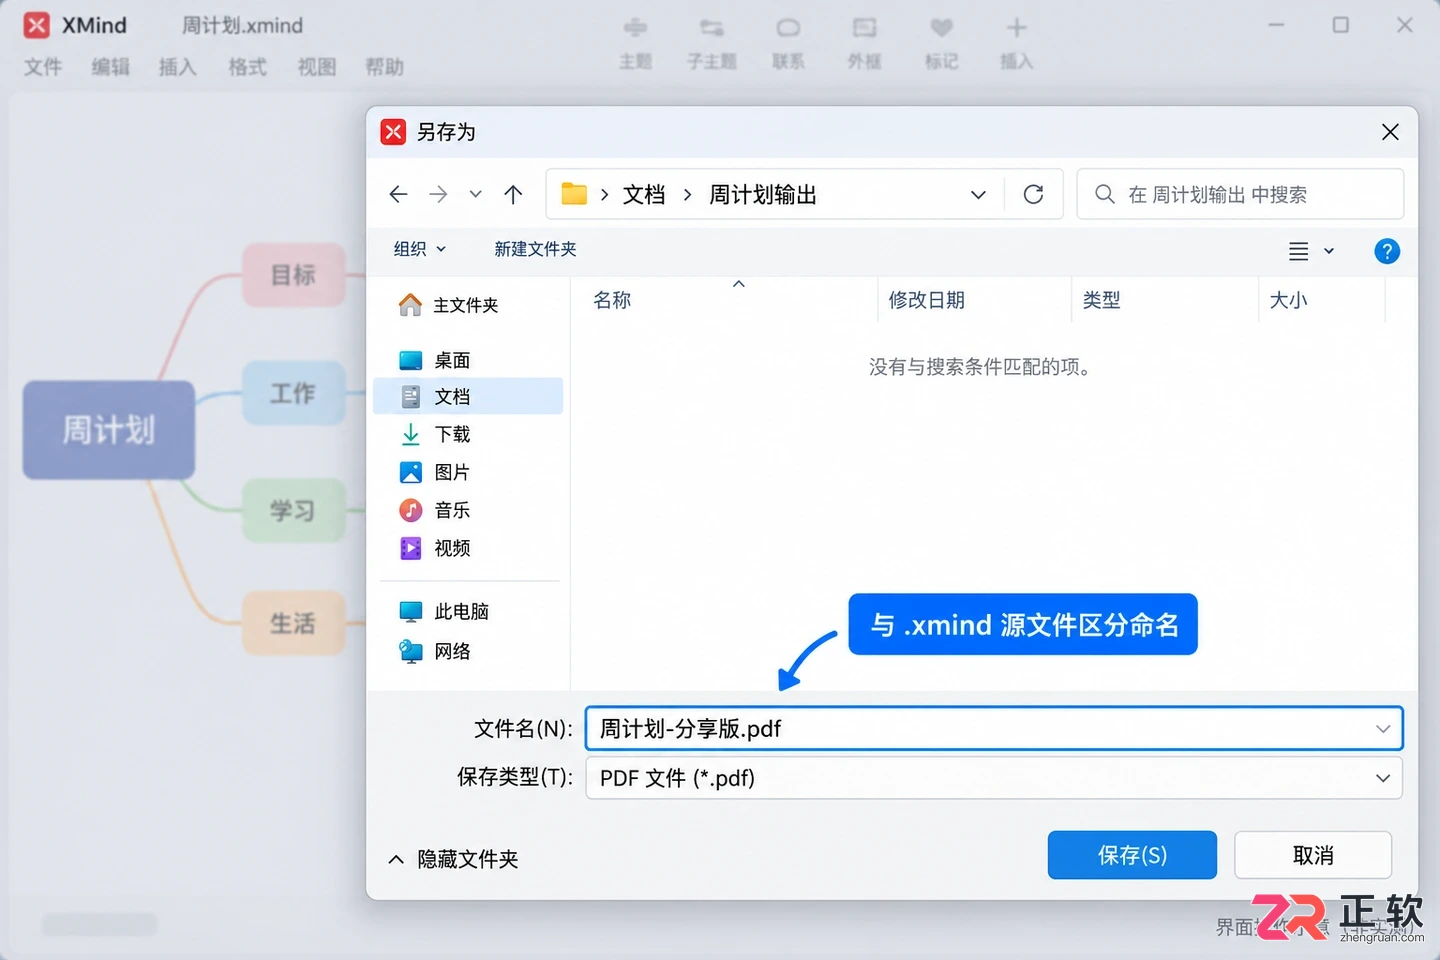This screenshot has width=1440, height=960.
Task: Open the help question mark icon
Action: coord(1387,251)
